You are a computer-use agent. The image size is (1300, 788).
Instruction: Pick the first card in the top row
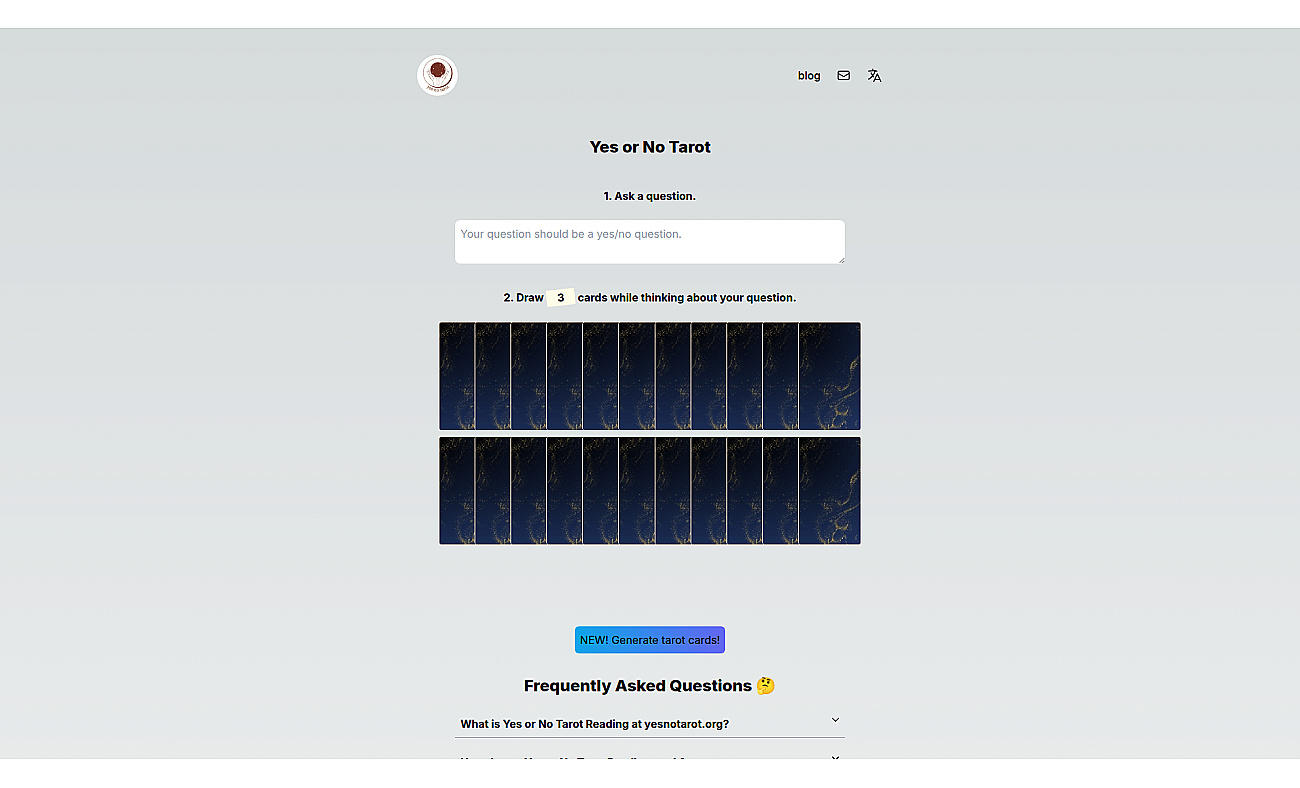pyautogui.click(x=457, y=376)
